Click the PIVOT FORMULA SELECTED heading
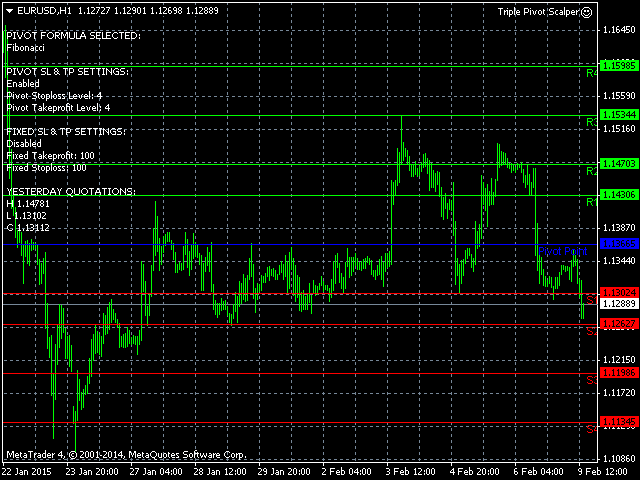Screen dimensions: 640x480 [x=73, y=36]
